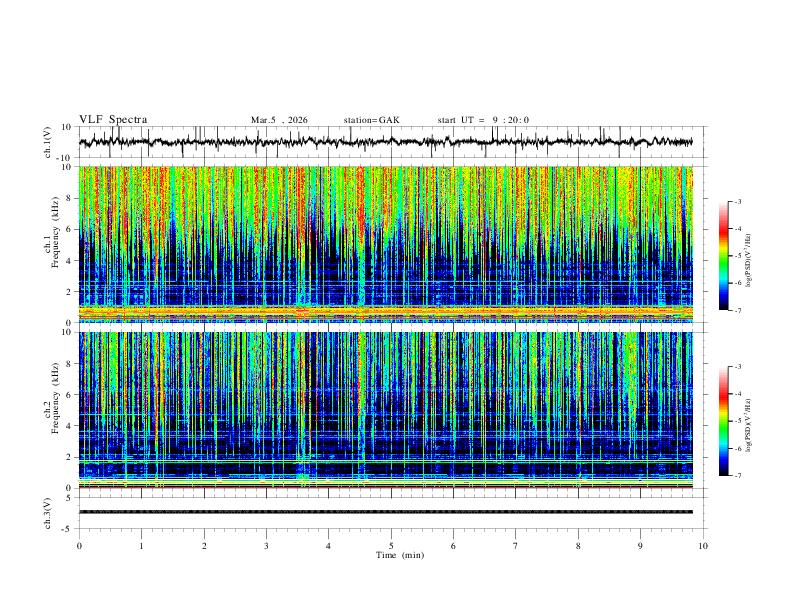
Task: Click the "1" tick on the time axis
Action: [141, 546]
